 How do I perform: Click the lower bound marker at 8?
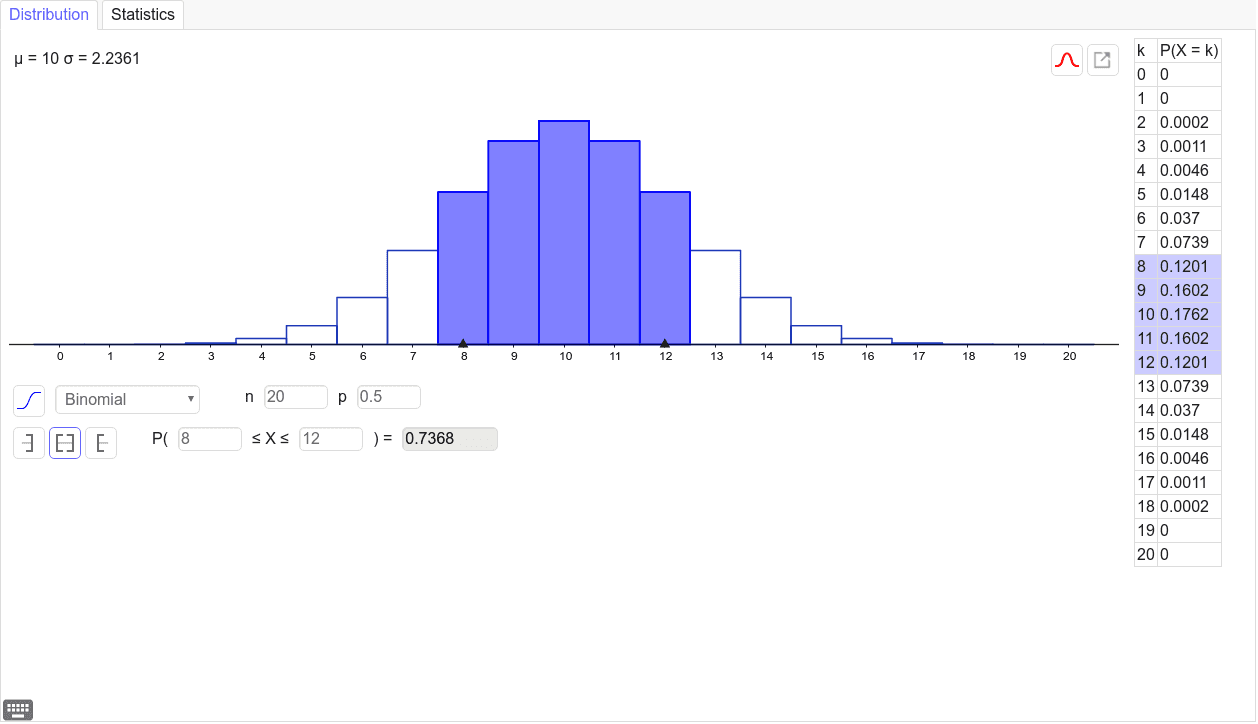pos(463,343)
